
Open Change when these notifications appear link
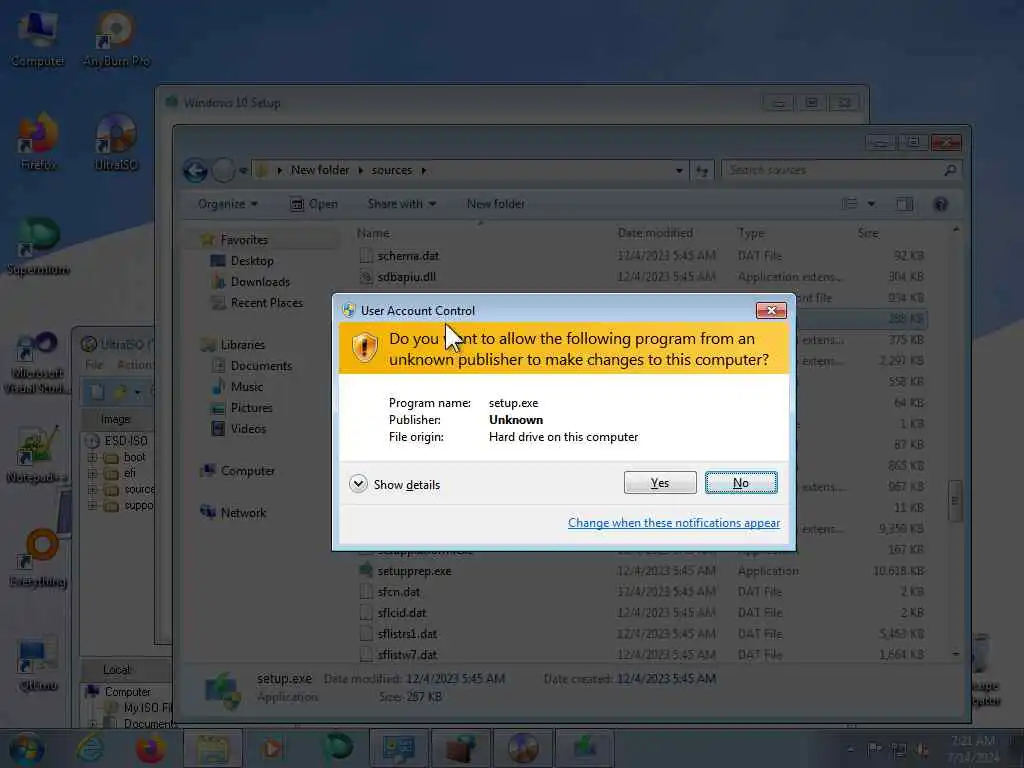(x=673, y=522)
